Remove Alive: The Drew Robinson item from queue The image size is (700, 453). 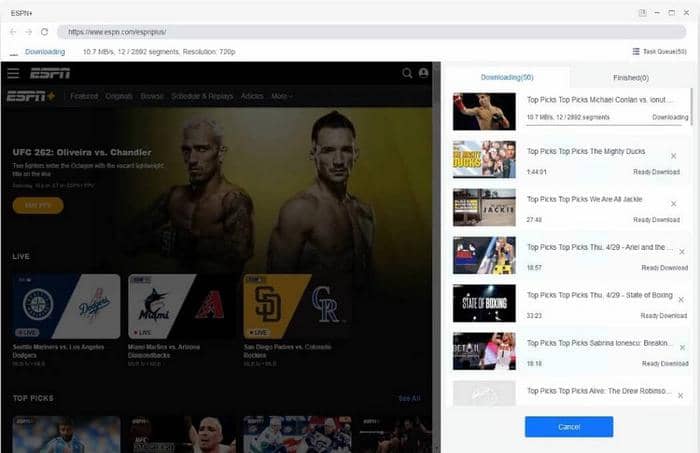click(x=680, y=395)
